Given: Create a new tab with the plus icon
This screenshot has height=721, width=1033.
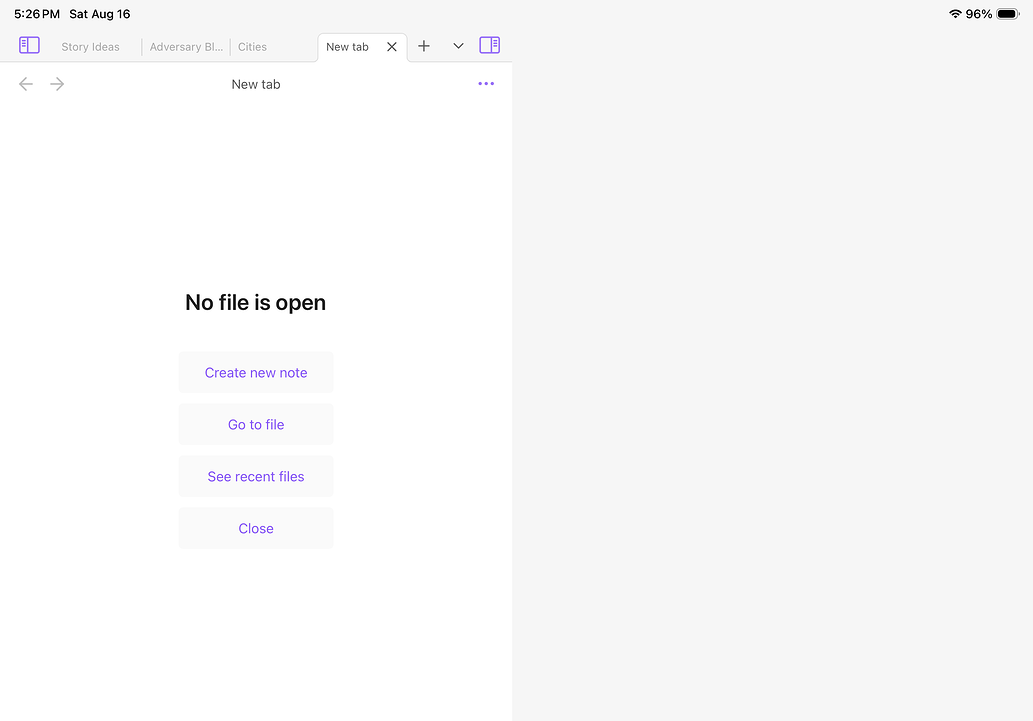Looking at the screenshot, I should (x=424, y=45).
